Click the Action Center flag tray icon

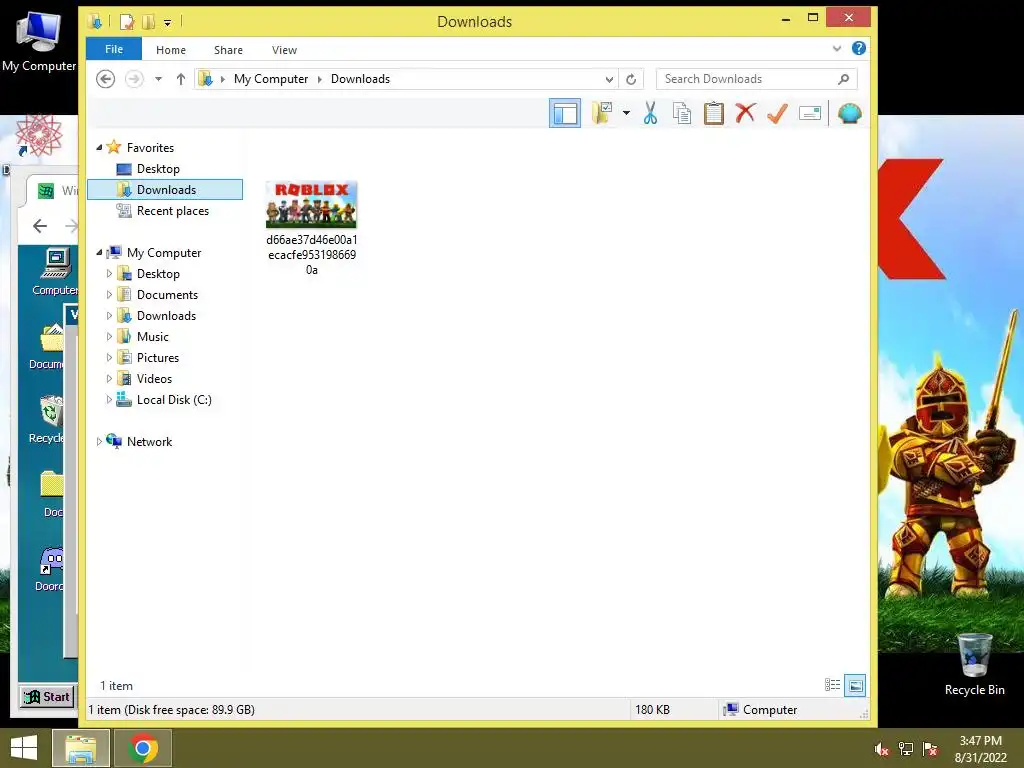coord(930,749)
